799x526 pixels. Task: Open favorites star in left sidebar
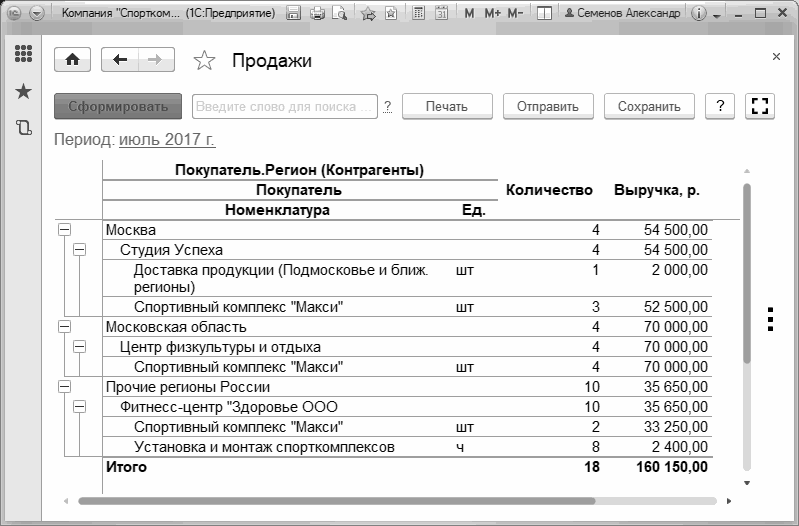click(x=23, y=92)
